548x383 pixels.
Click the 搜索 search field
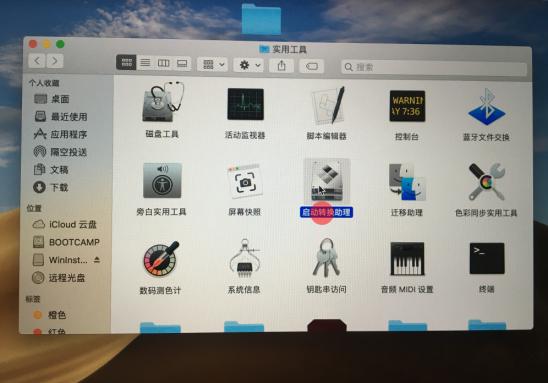pyautogui.click(x=434, y=67)
